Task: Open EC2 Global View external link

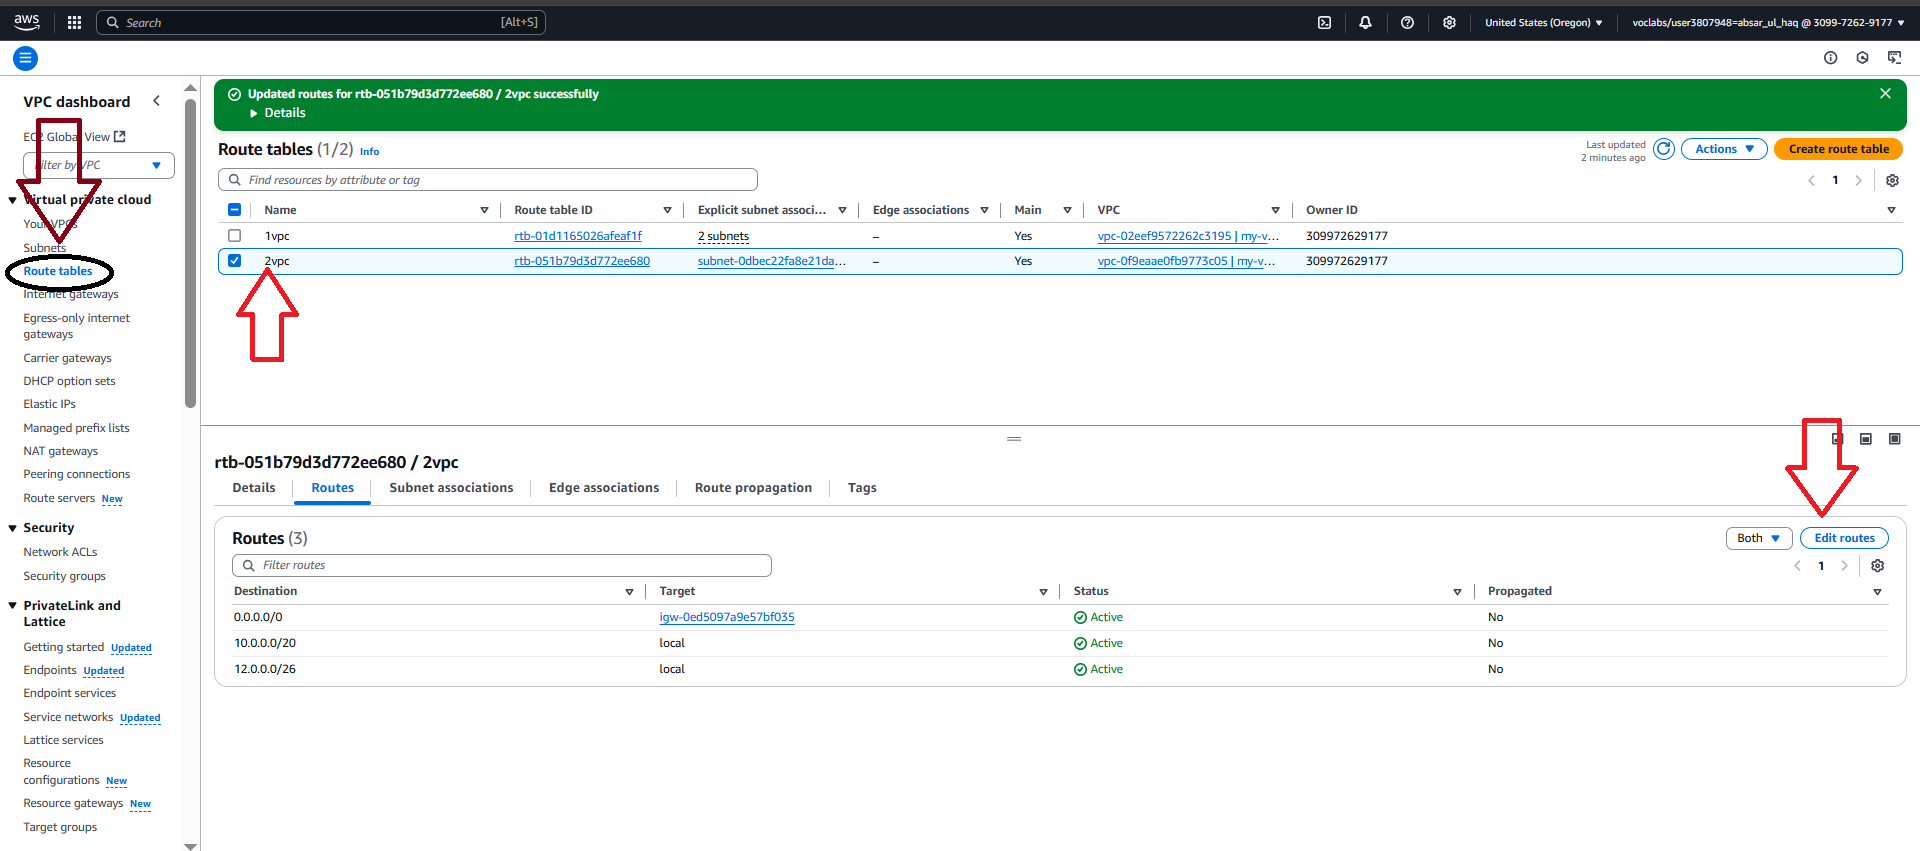Action: pyautogui.click(x=75, y=137)
